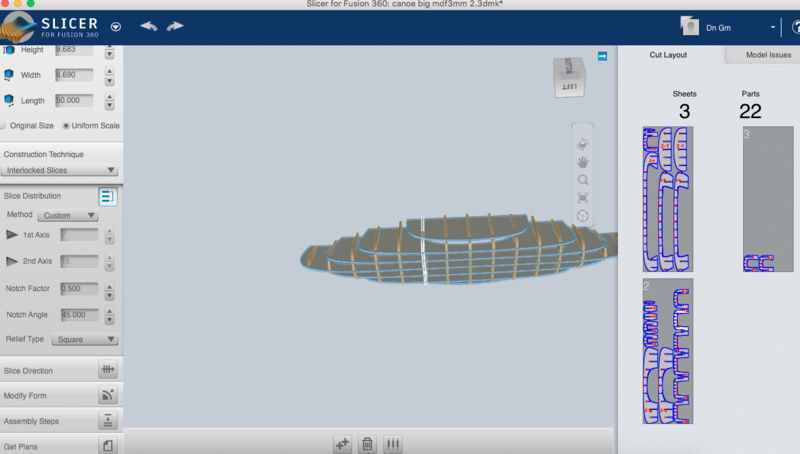The height and width of the screenshot is (454, 800).
Task: Edit the Notch Angle field 45.000
Action: click(x=79, y=315)
